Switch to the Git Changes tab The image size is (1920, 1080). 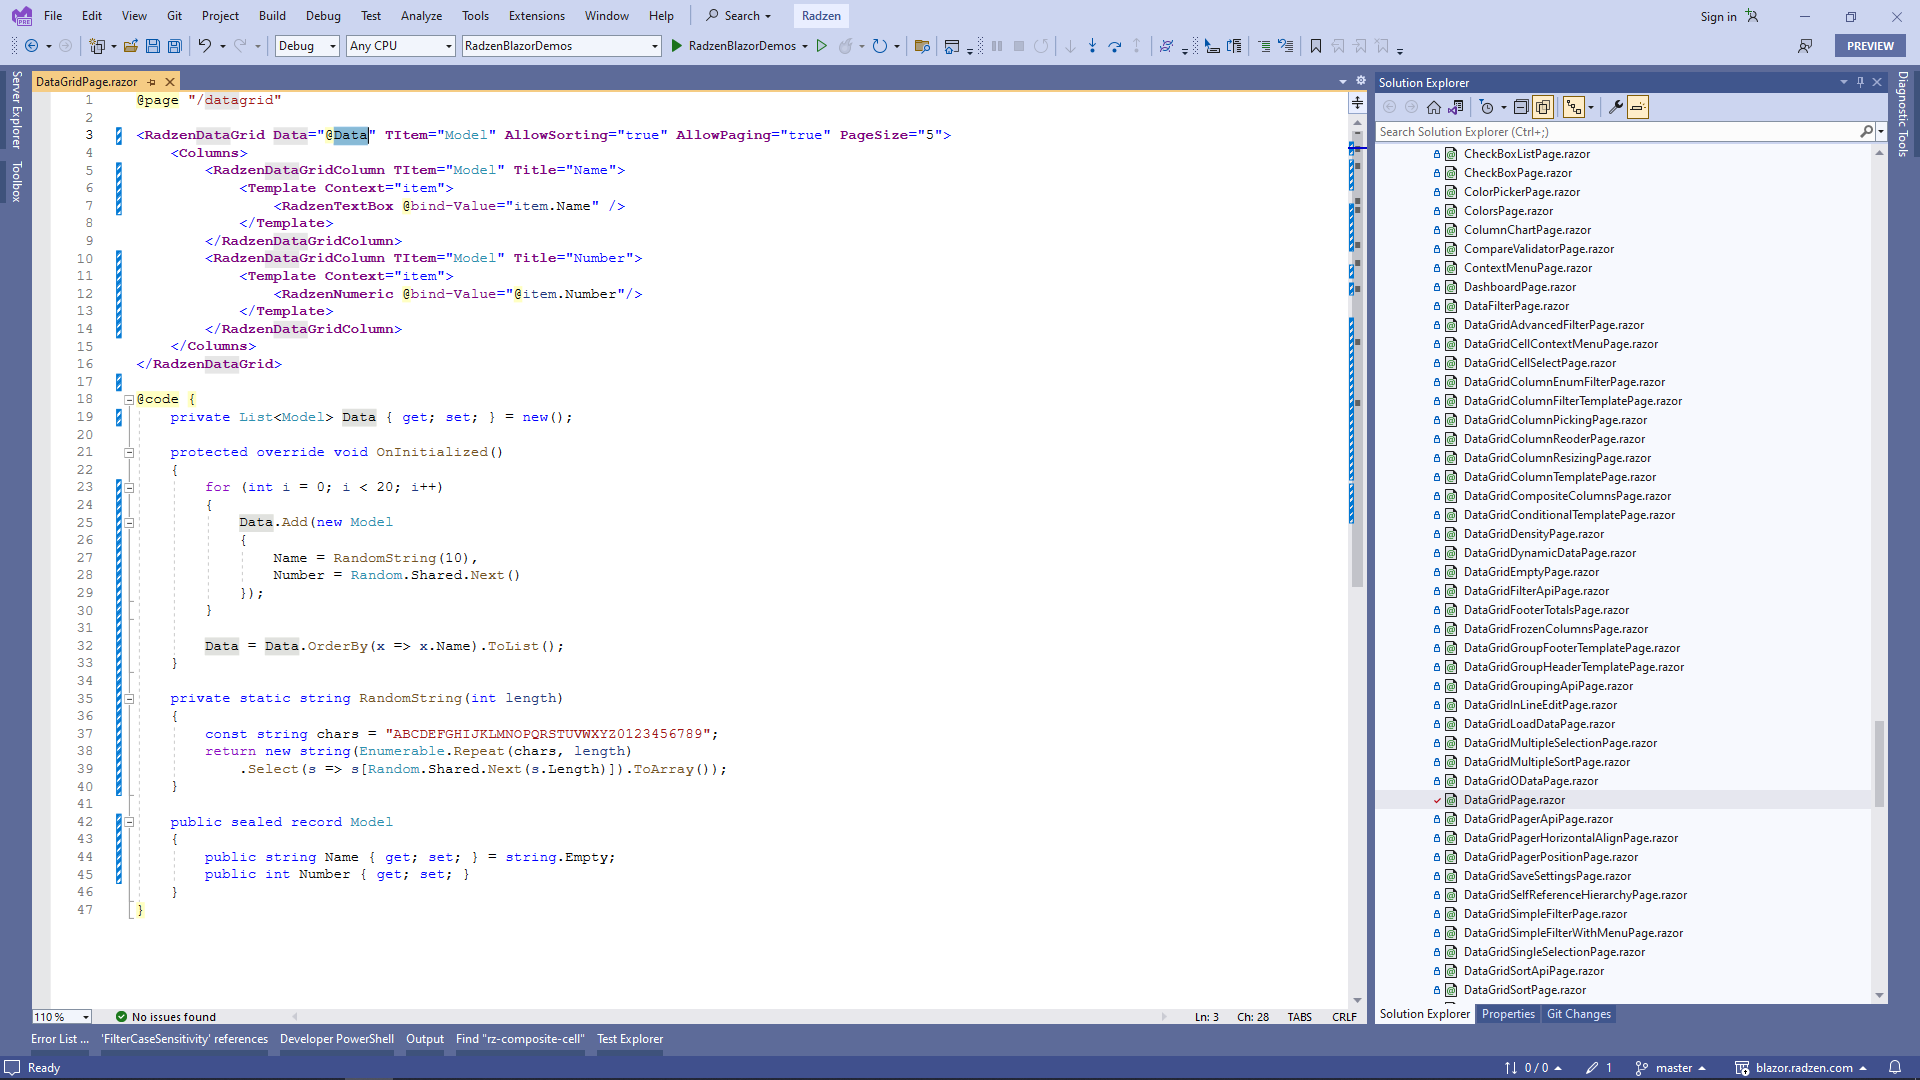(x=1578, y=1014)
